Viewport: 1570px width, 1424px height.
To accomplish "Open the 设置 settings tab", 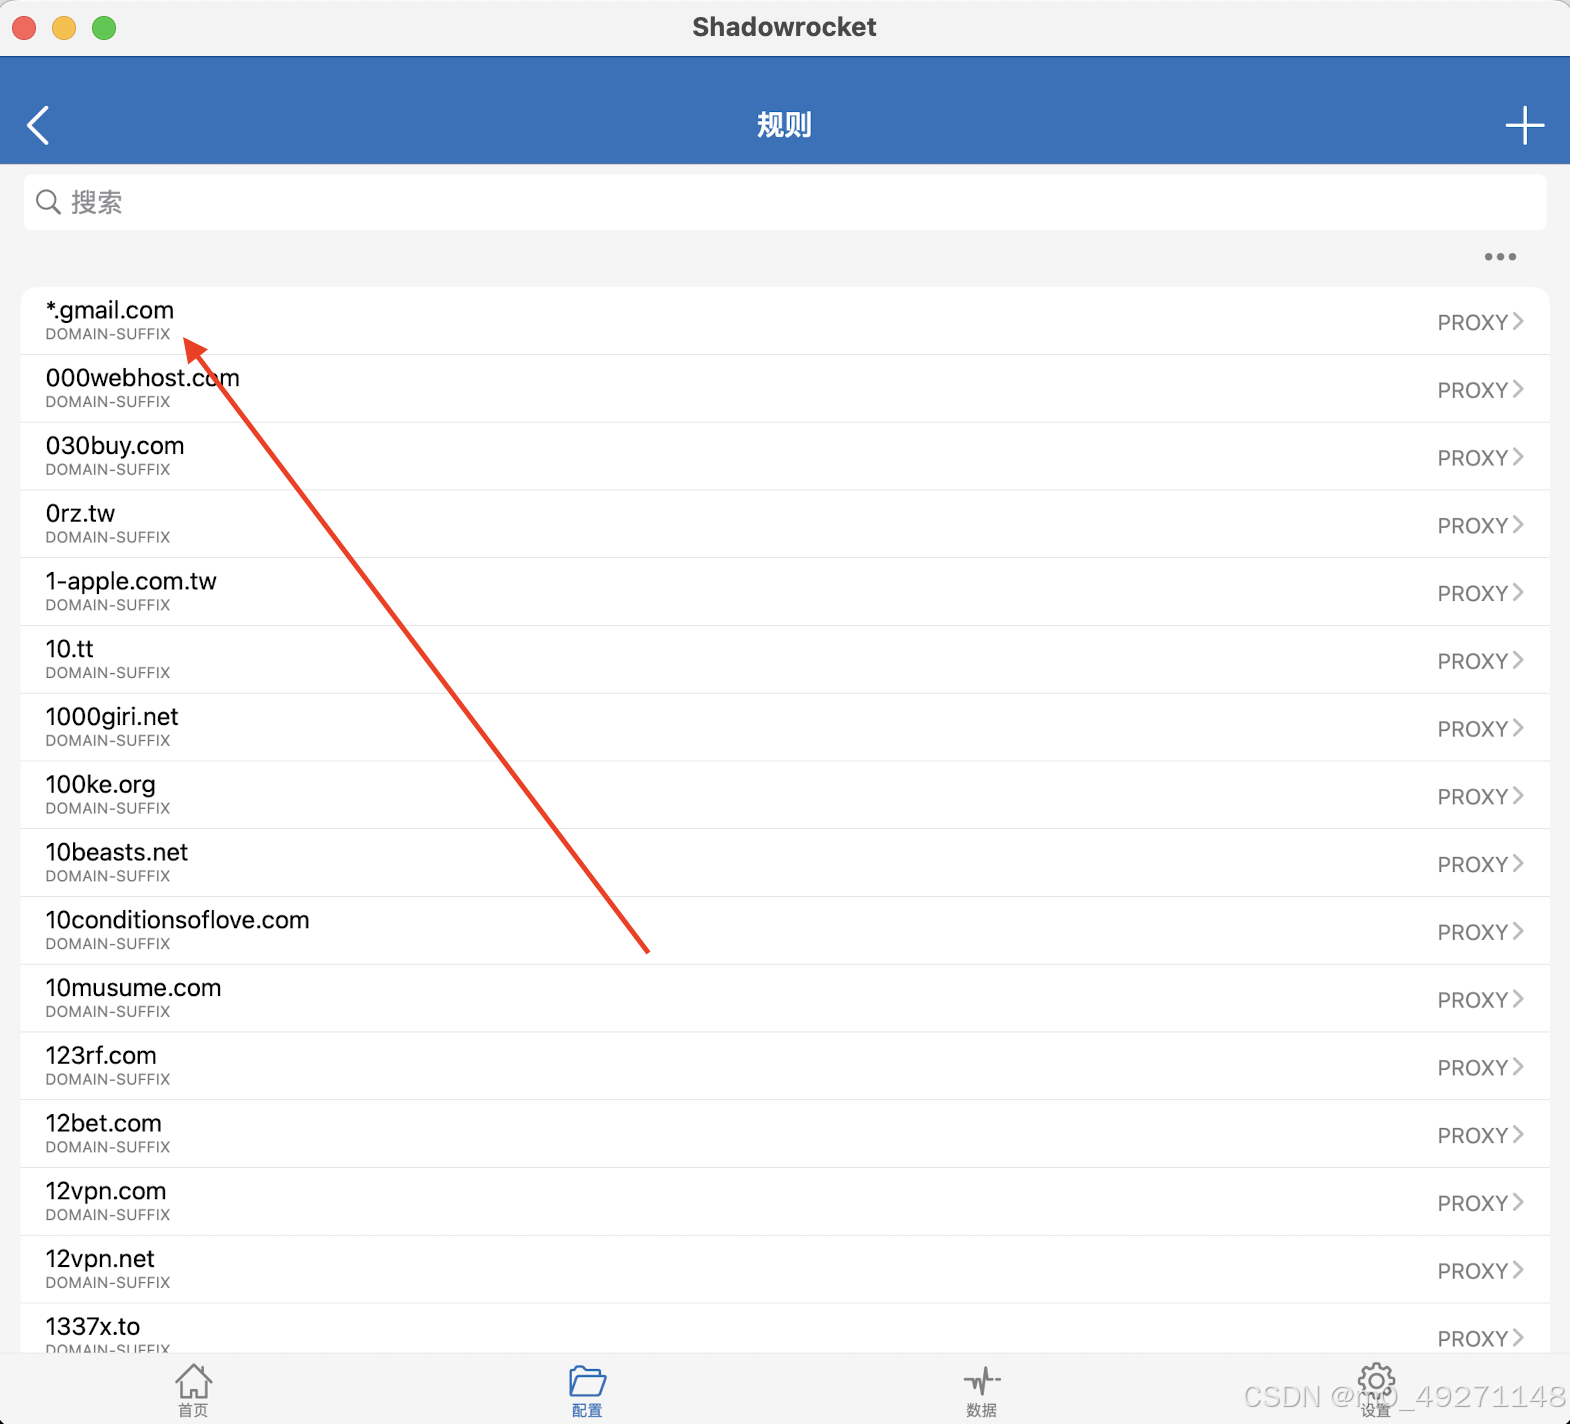I will point(1376,1390).
